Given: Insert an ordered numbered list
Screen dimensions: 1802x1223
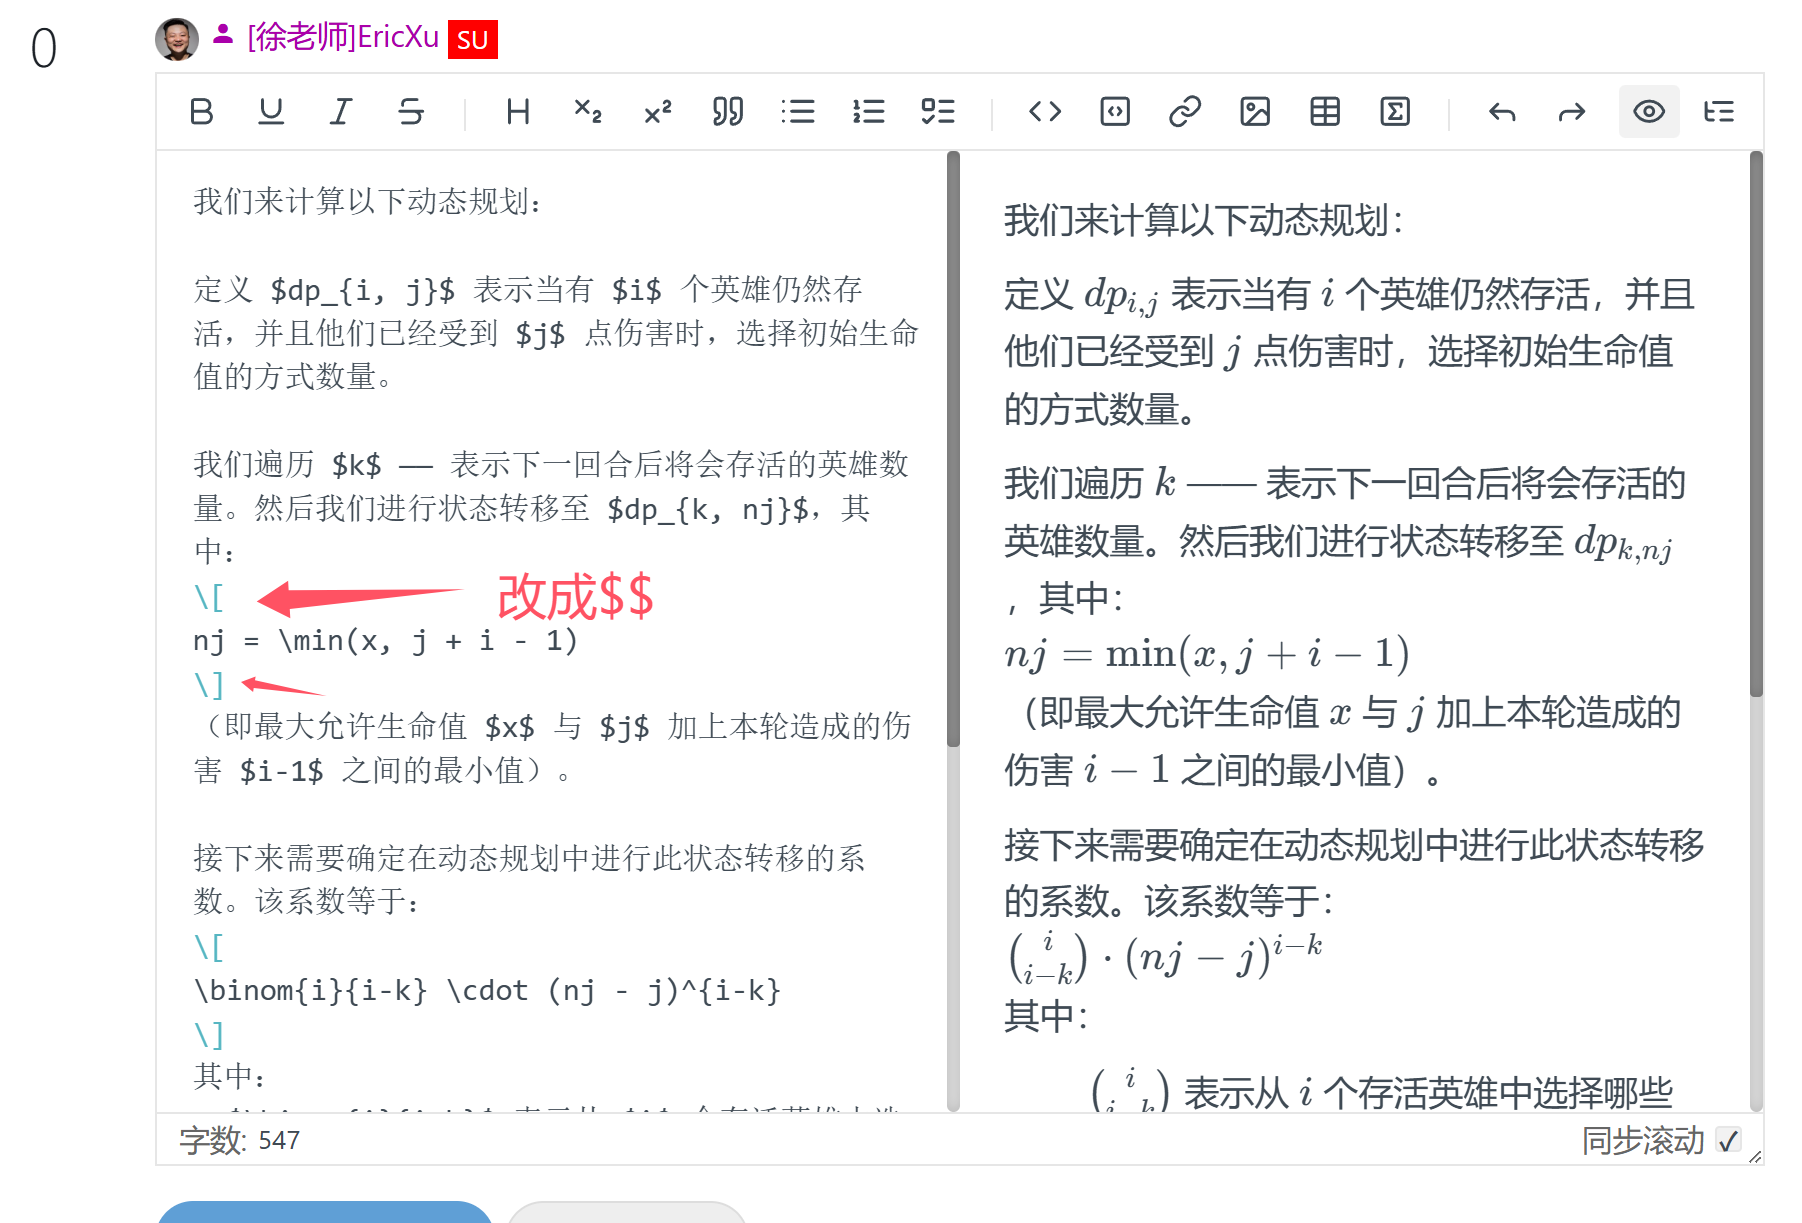Looking at the screenshot, I should click(868, 111).
